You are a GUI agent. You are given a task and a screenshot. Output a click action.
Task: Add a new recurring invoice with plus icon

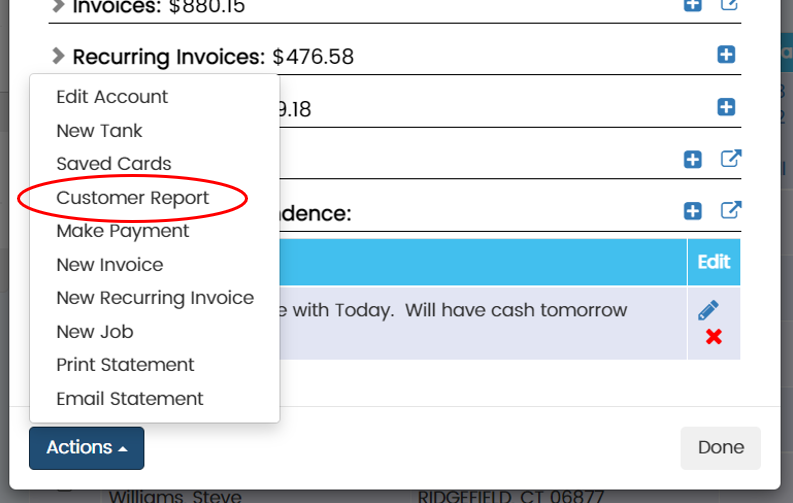726,55
